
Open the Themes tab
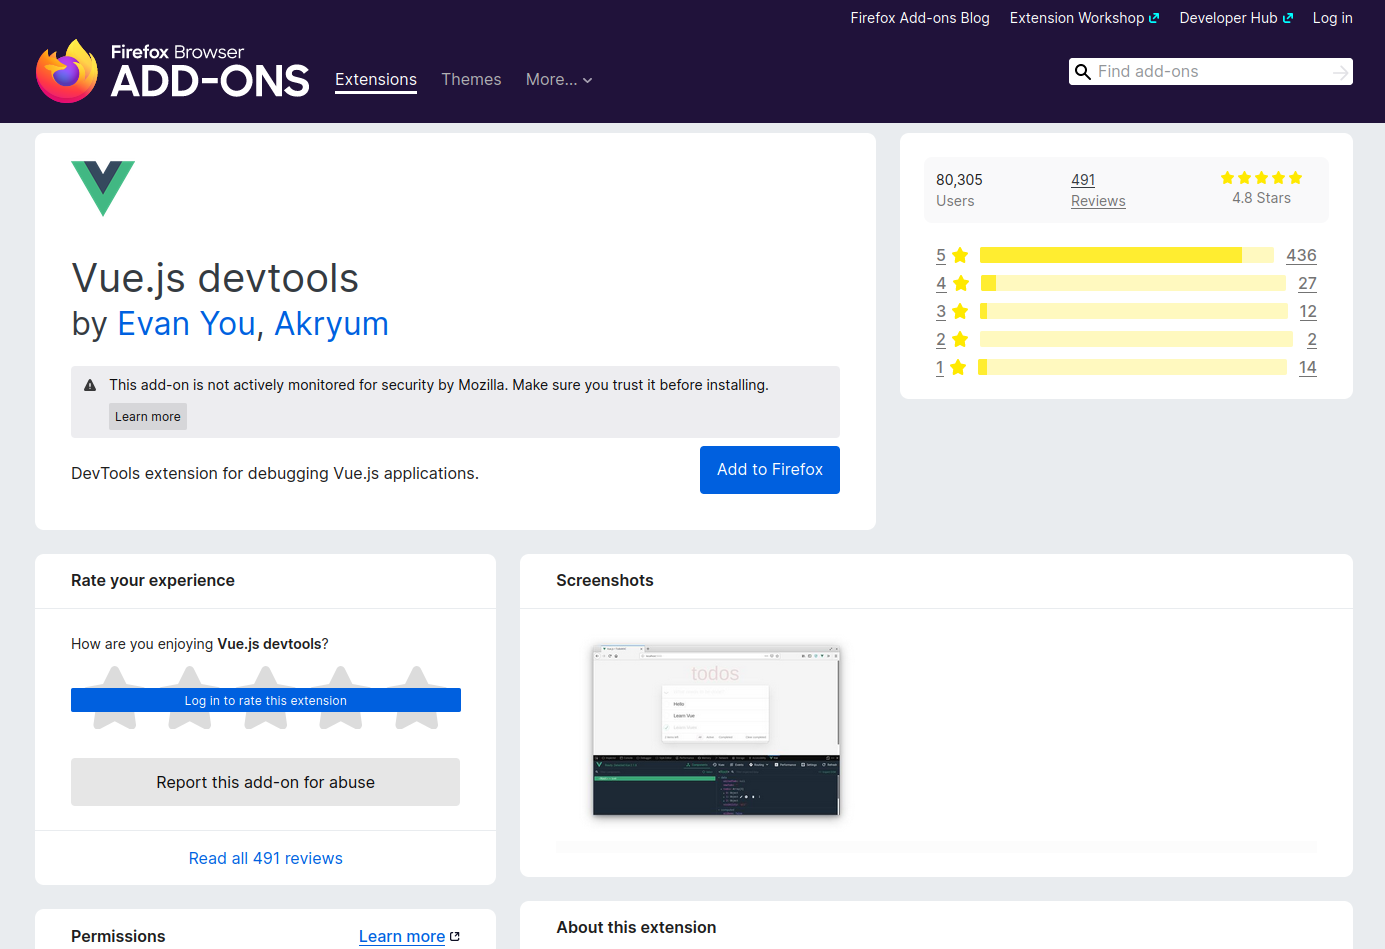(x=471, y=80)
